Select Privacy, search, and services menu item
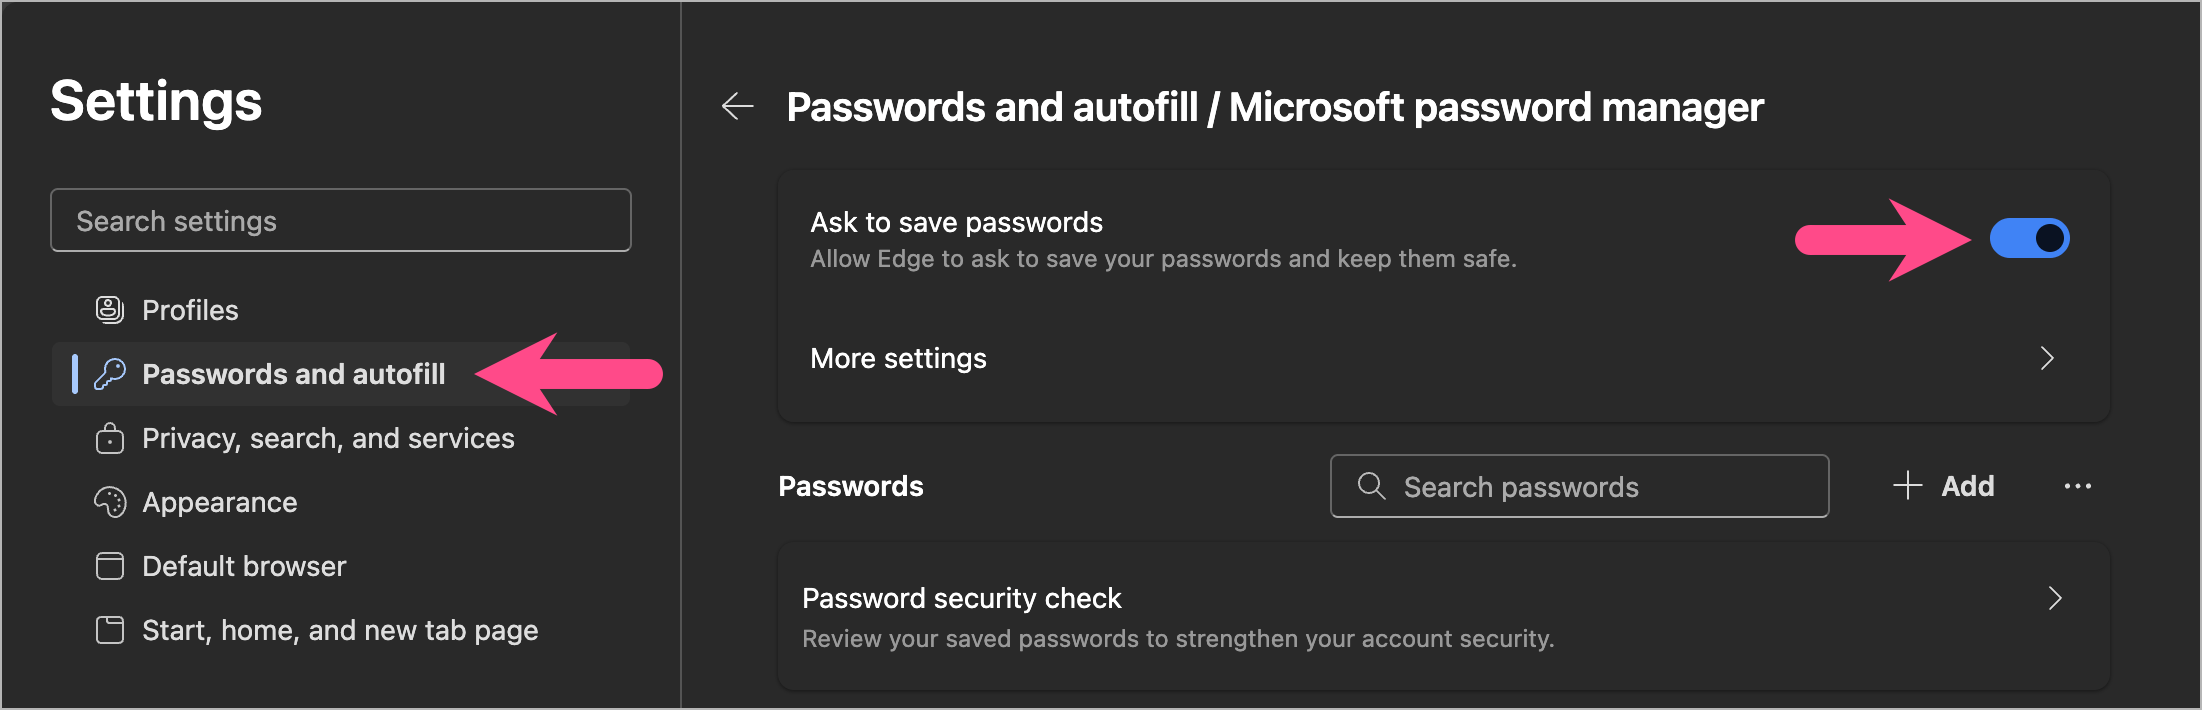The height and width of the screenshot is (710, 2202). [x=328, y=438]
